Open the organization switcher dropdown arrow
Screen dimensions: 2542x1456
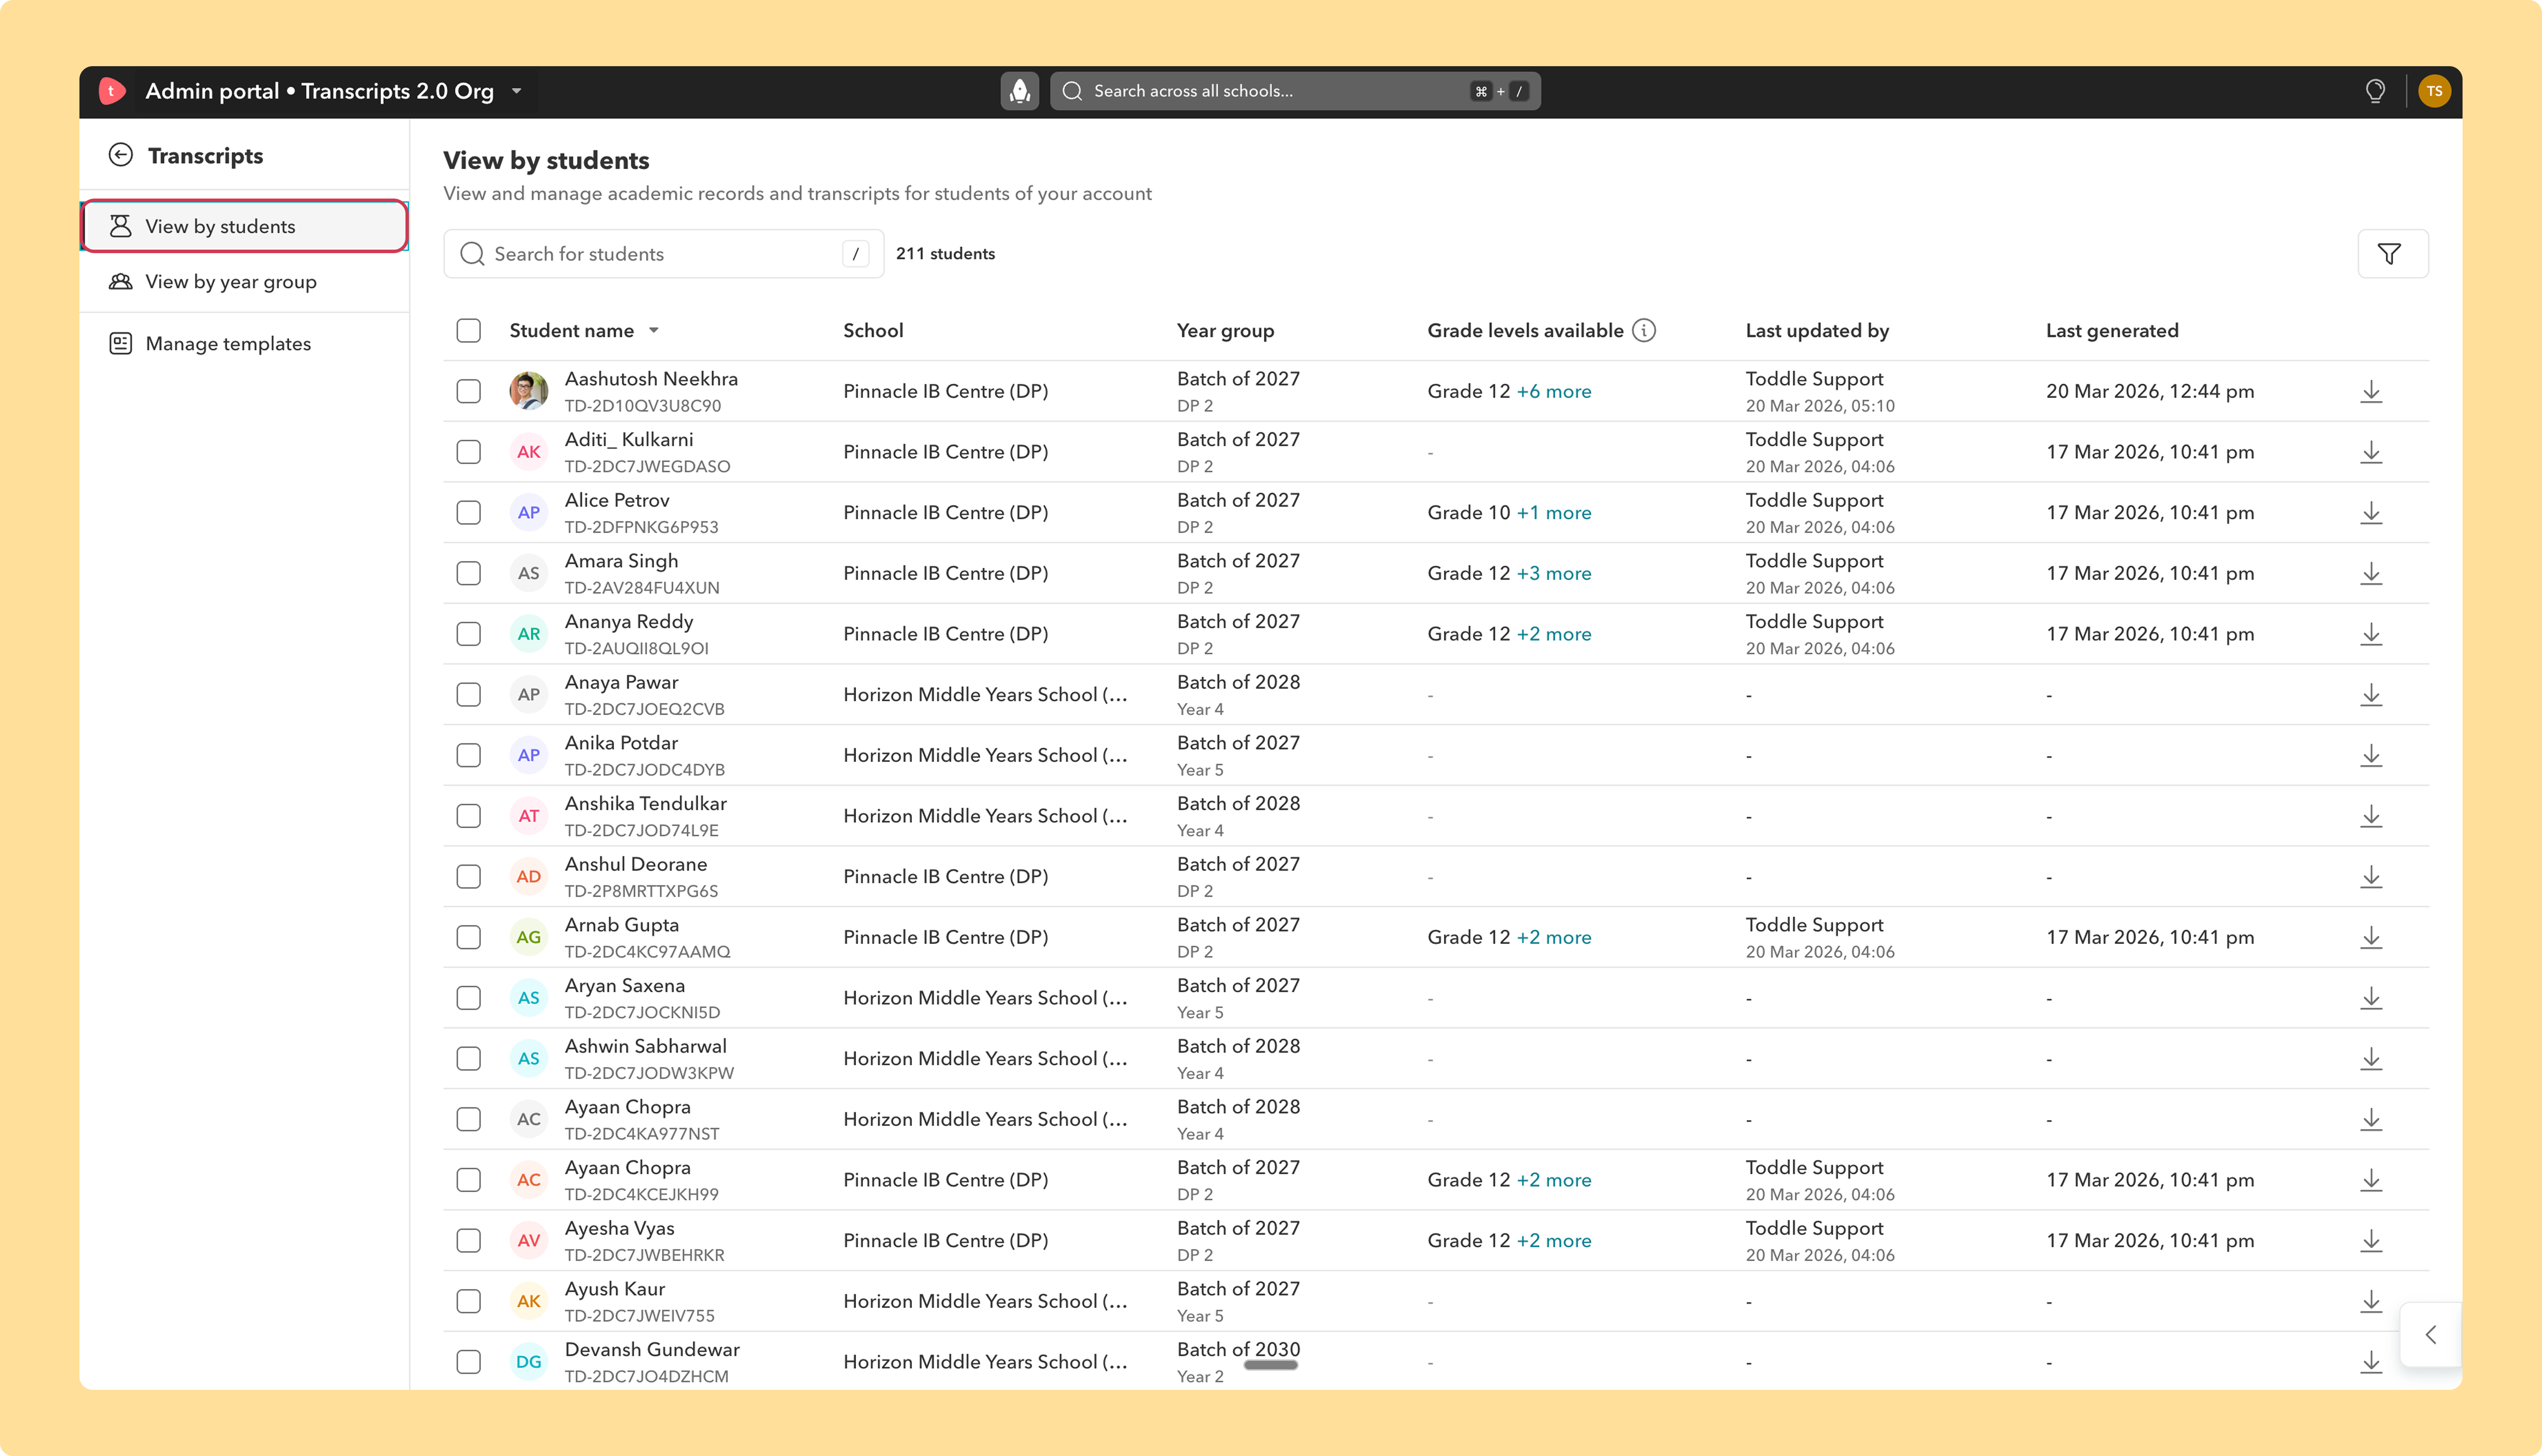517,91
